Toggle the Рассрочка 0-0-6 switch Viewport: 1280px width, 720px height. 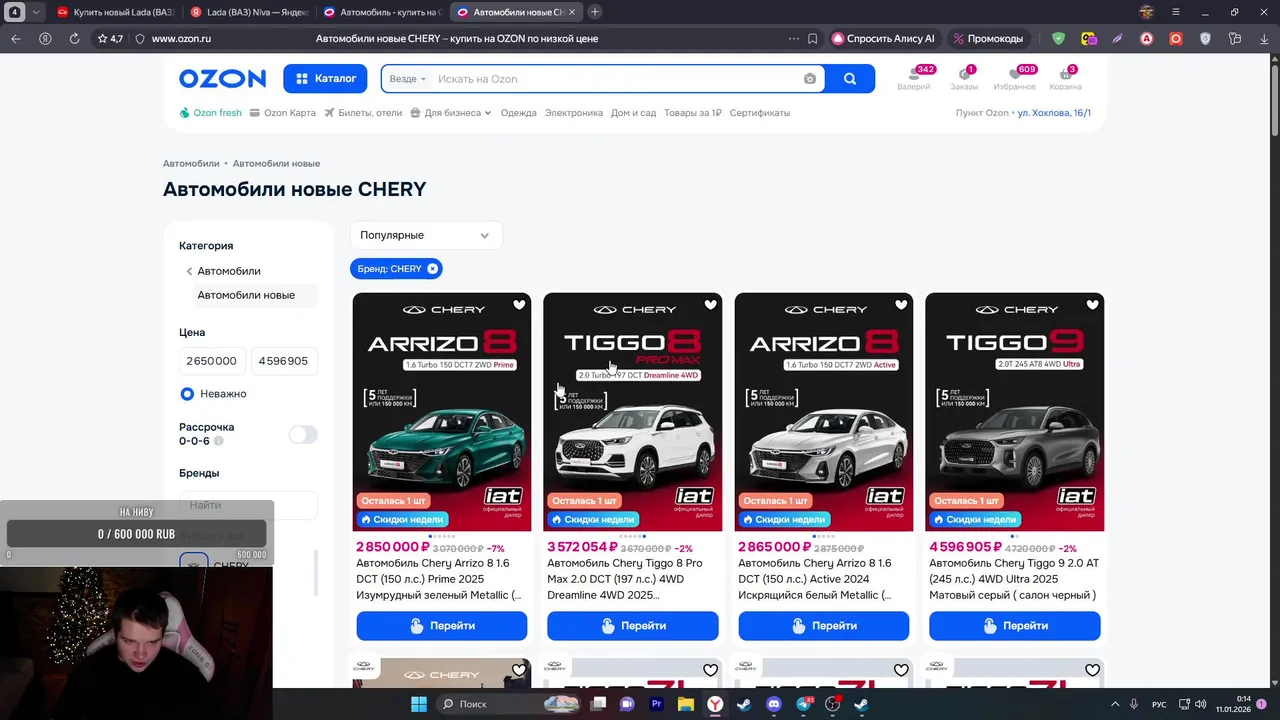coord(303,434)
